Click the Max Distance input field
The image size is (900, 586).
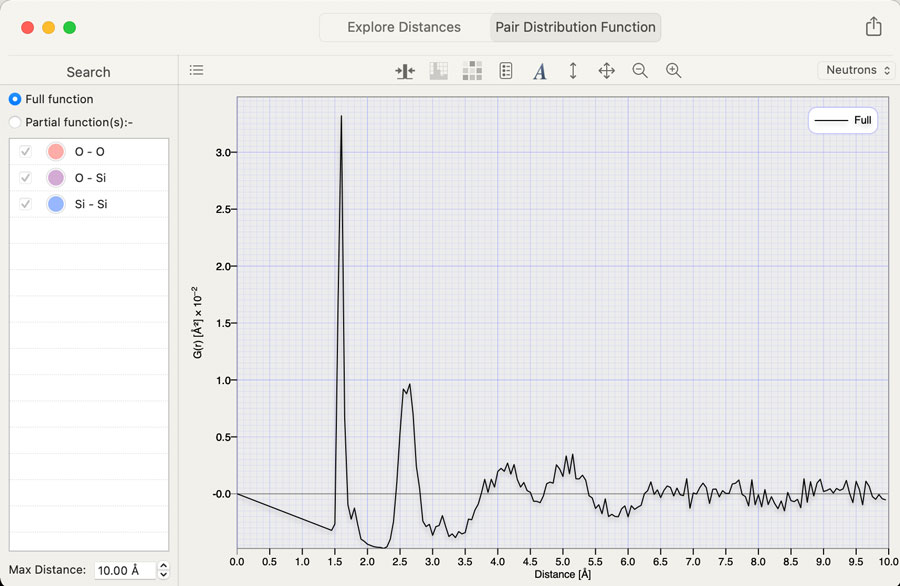125,570
